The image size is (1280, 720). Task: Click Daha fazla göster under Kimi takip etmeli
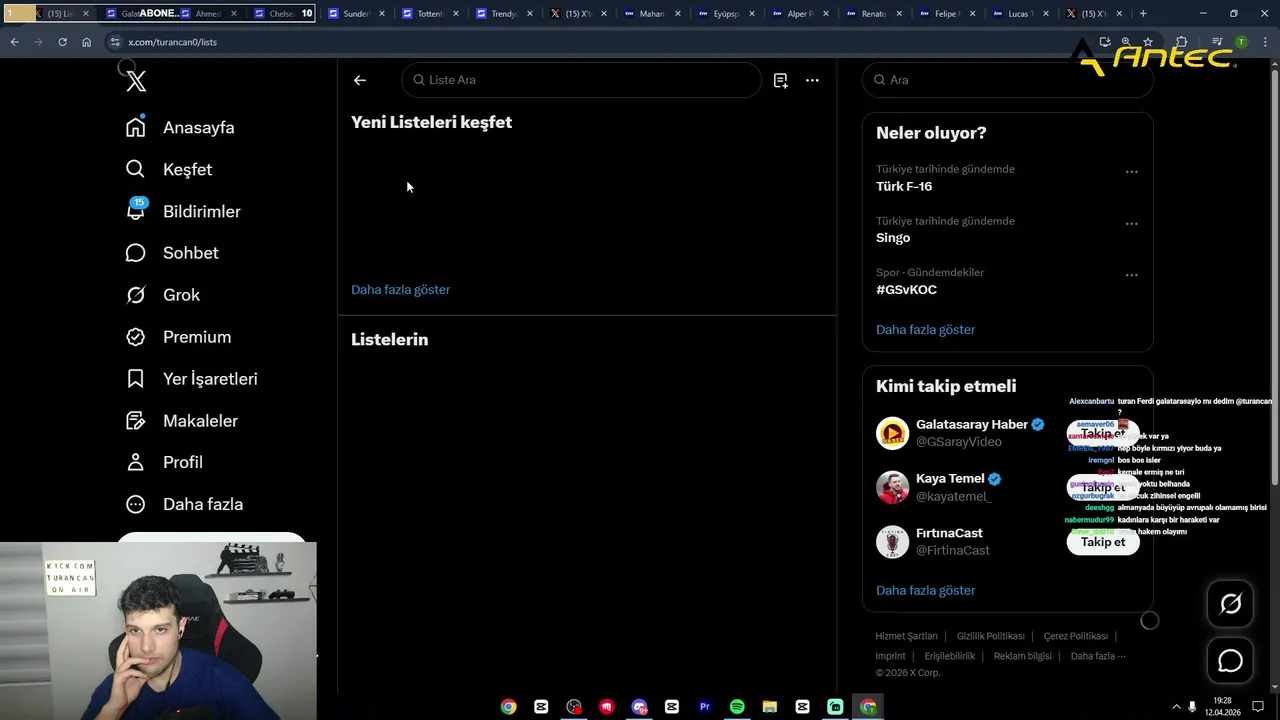[925, 590]
